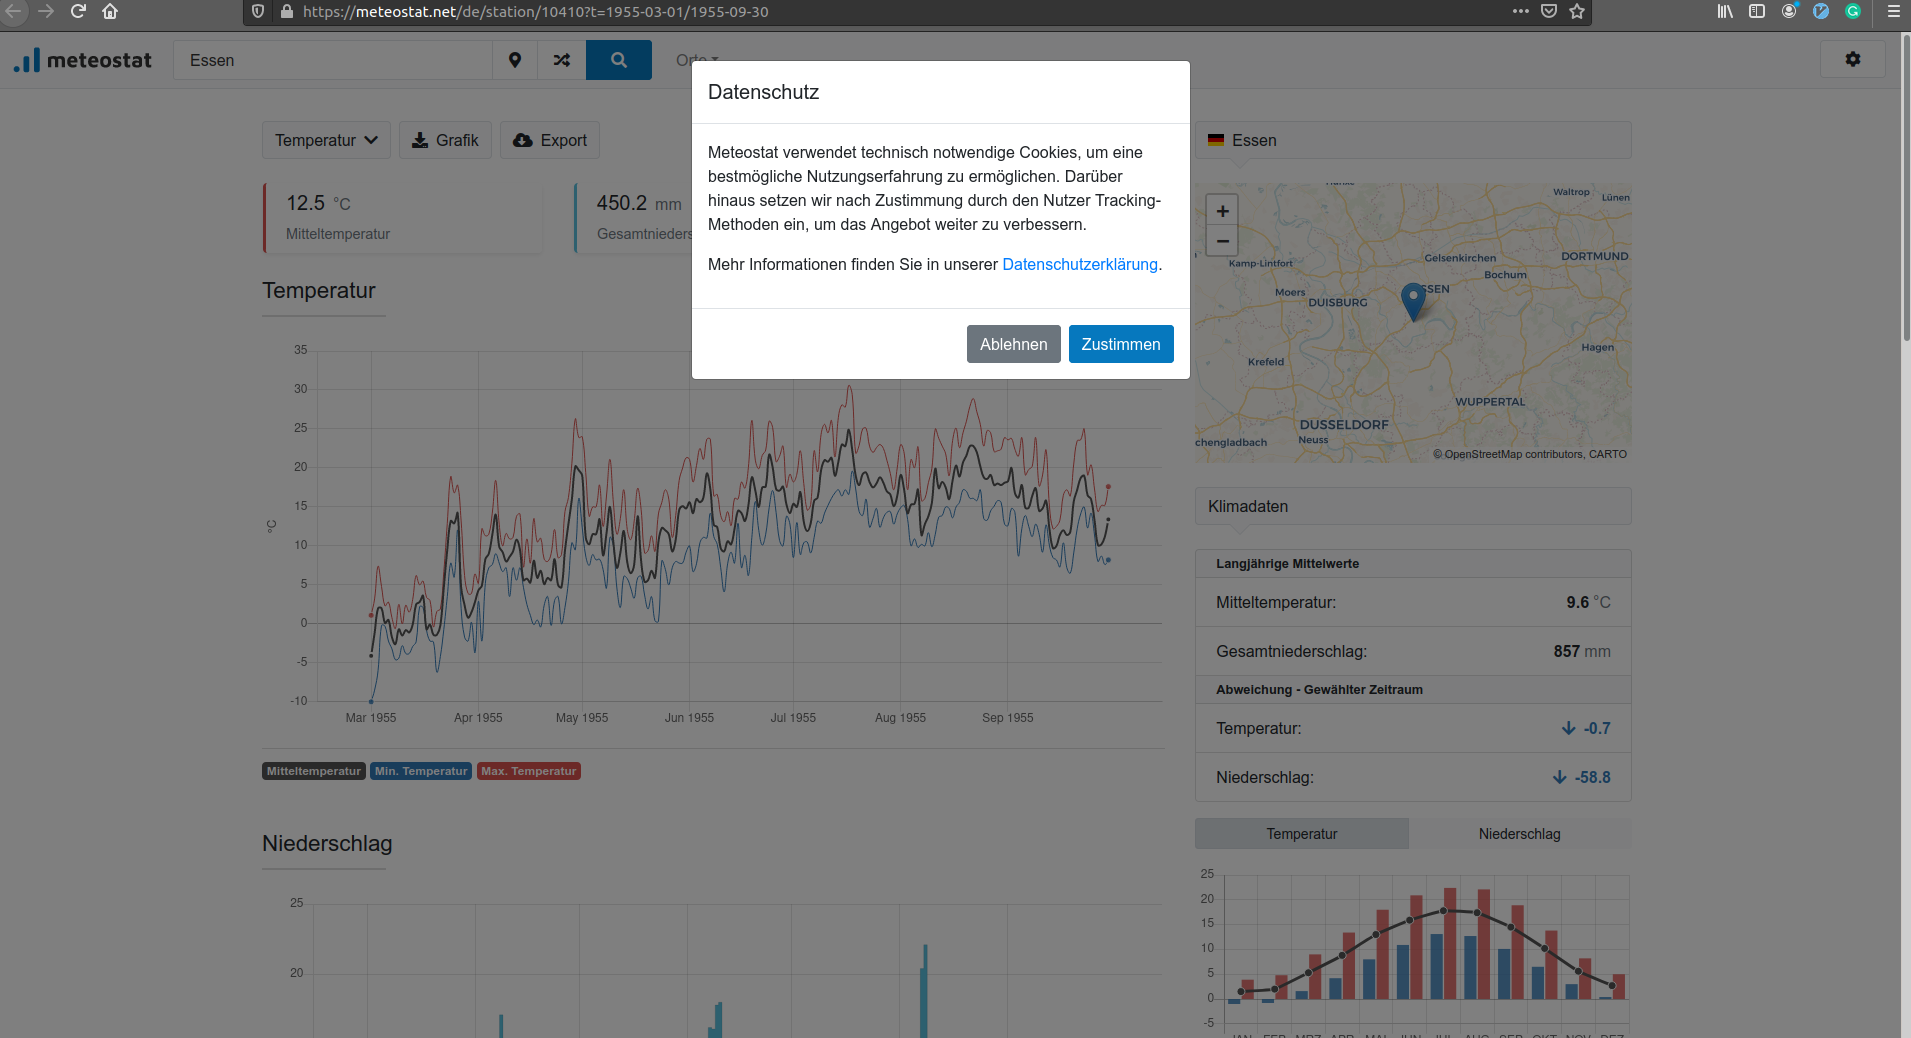Open the Temperatur parameter dropdown
Viewport: 1911px width, 1038px height.
coord(326,140)
